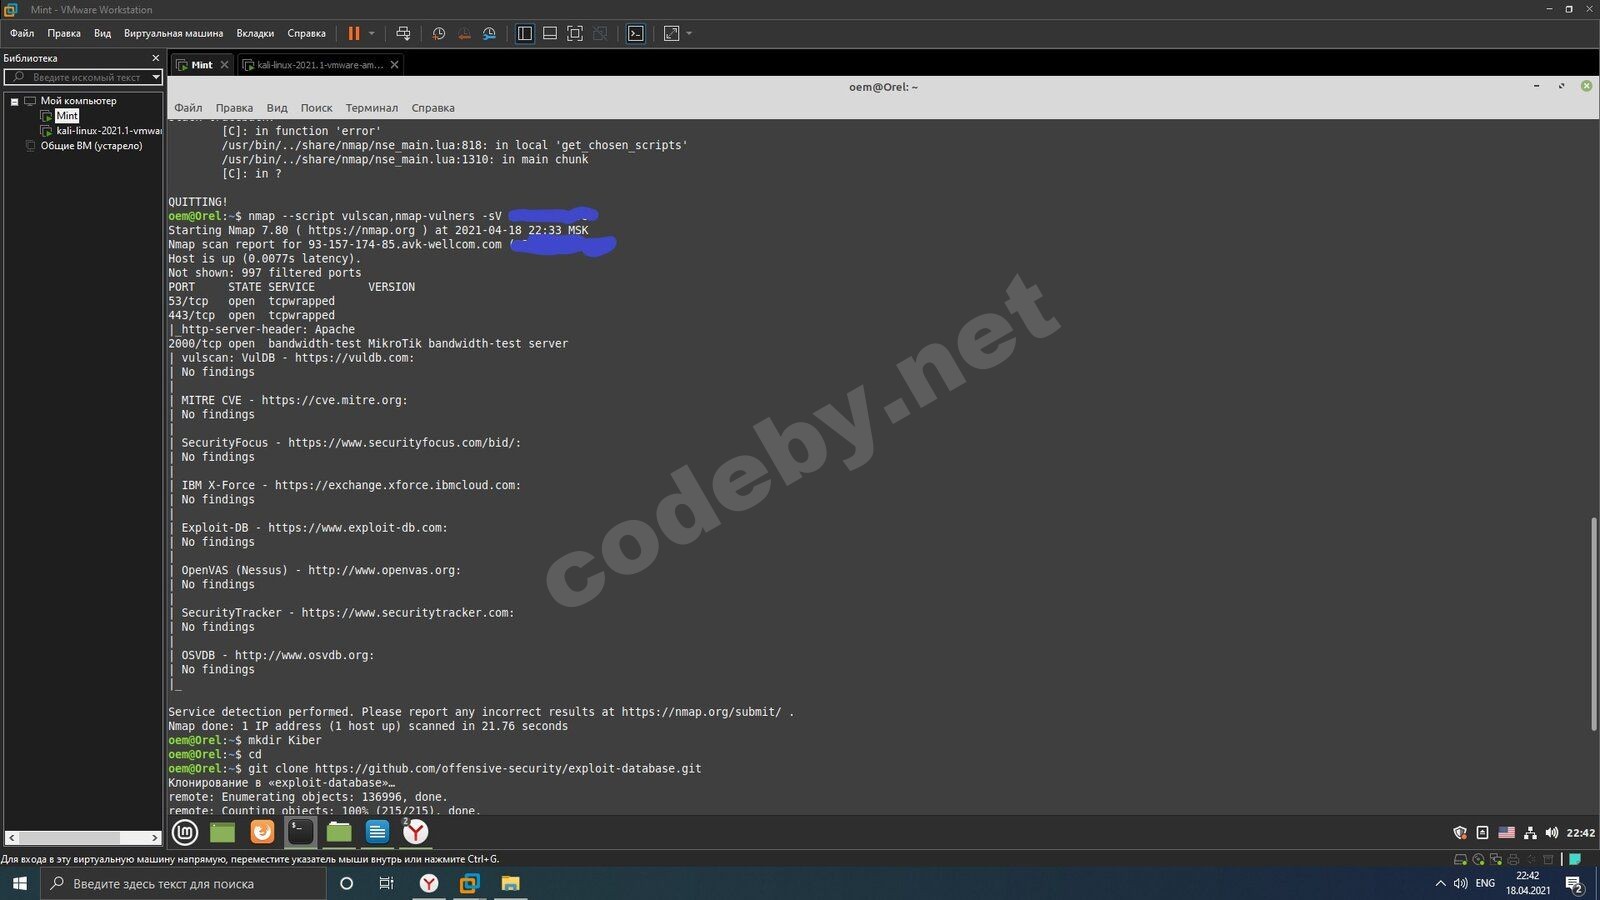This screenshot has width=1600, height=900.
Task: Click the Windows search box
Action: [x=183, y=884]
